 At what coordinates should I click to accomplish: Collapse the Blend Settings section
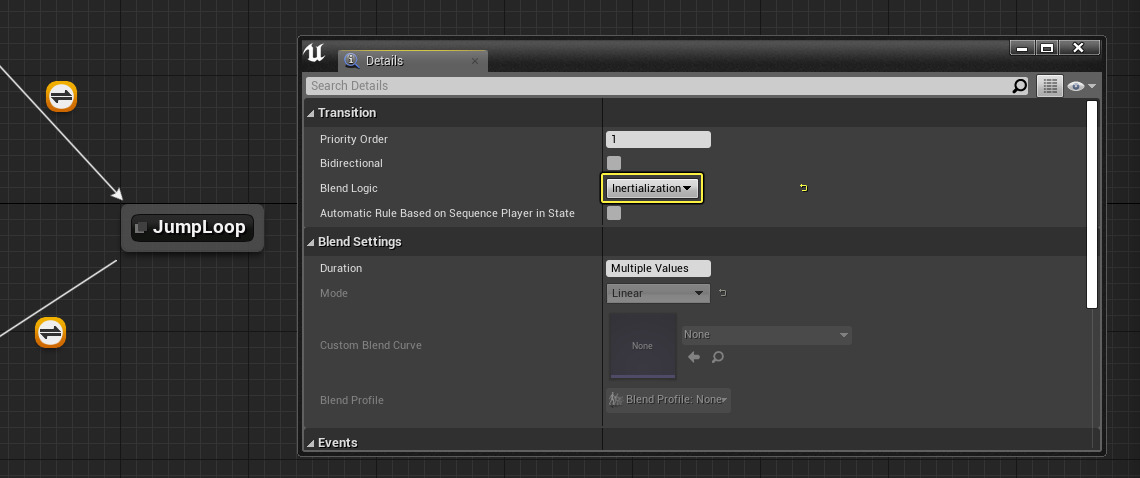[x=311, y=242]
